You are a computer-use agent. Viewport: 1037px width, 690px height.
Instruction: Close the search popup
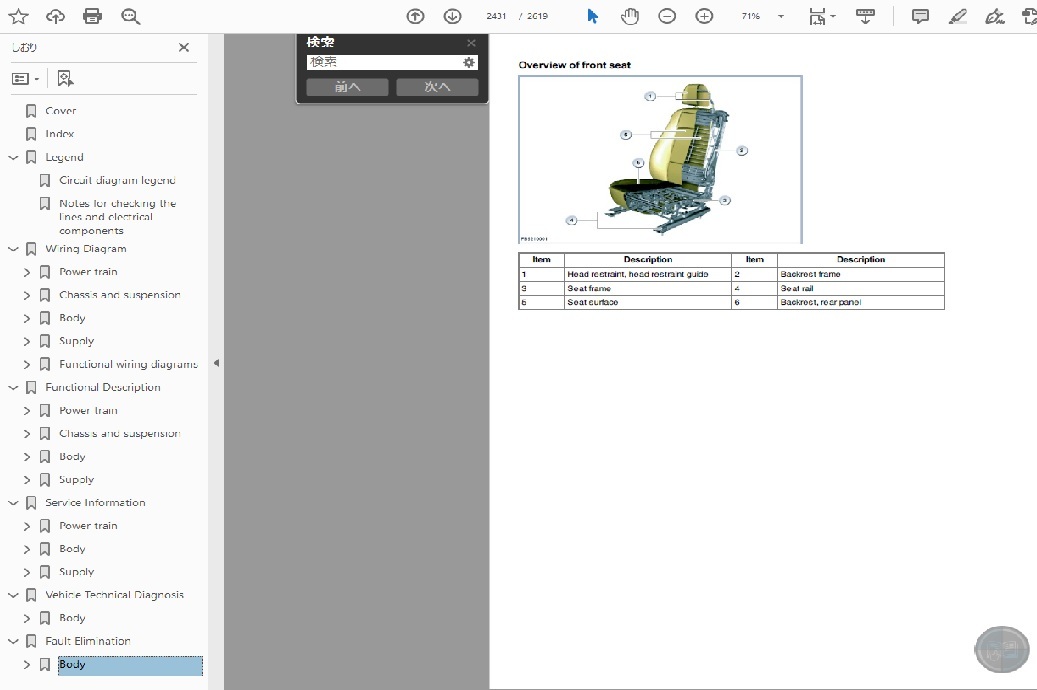click(471, 43)
